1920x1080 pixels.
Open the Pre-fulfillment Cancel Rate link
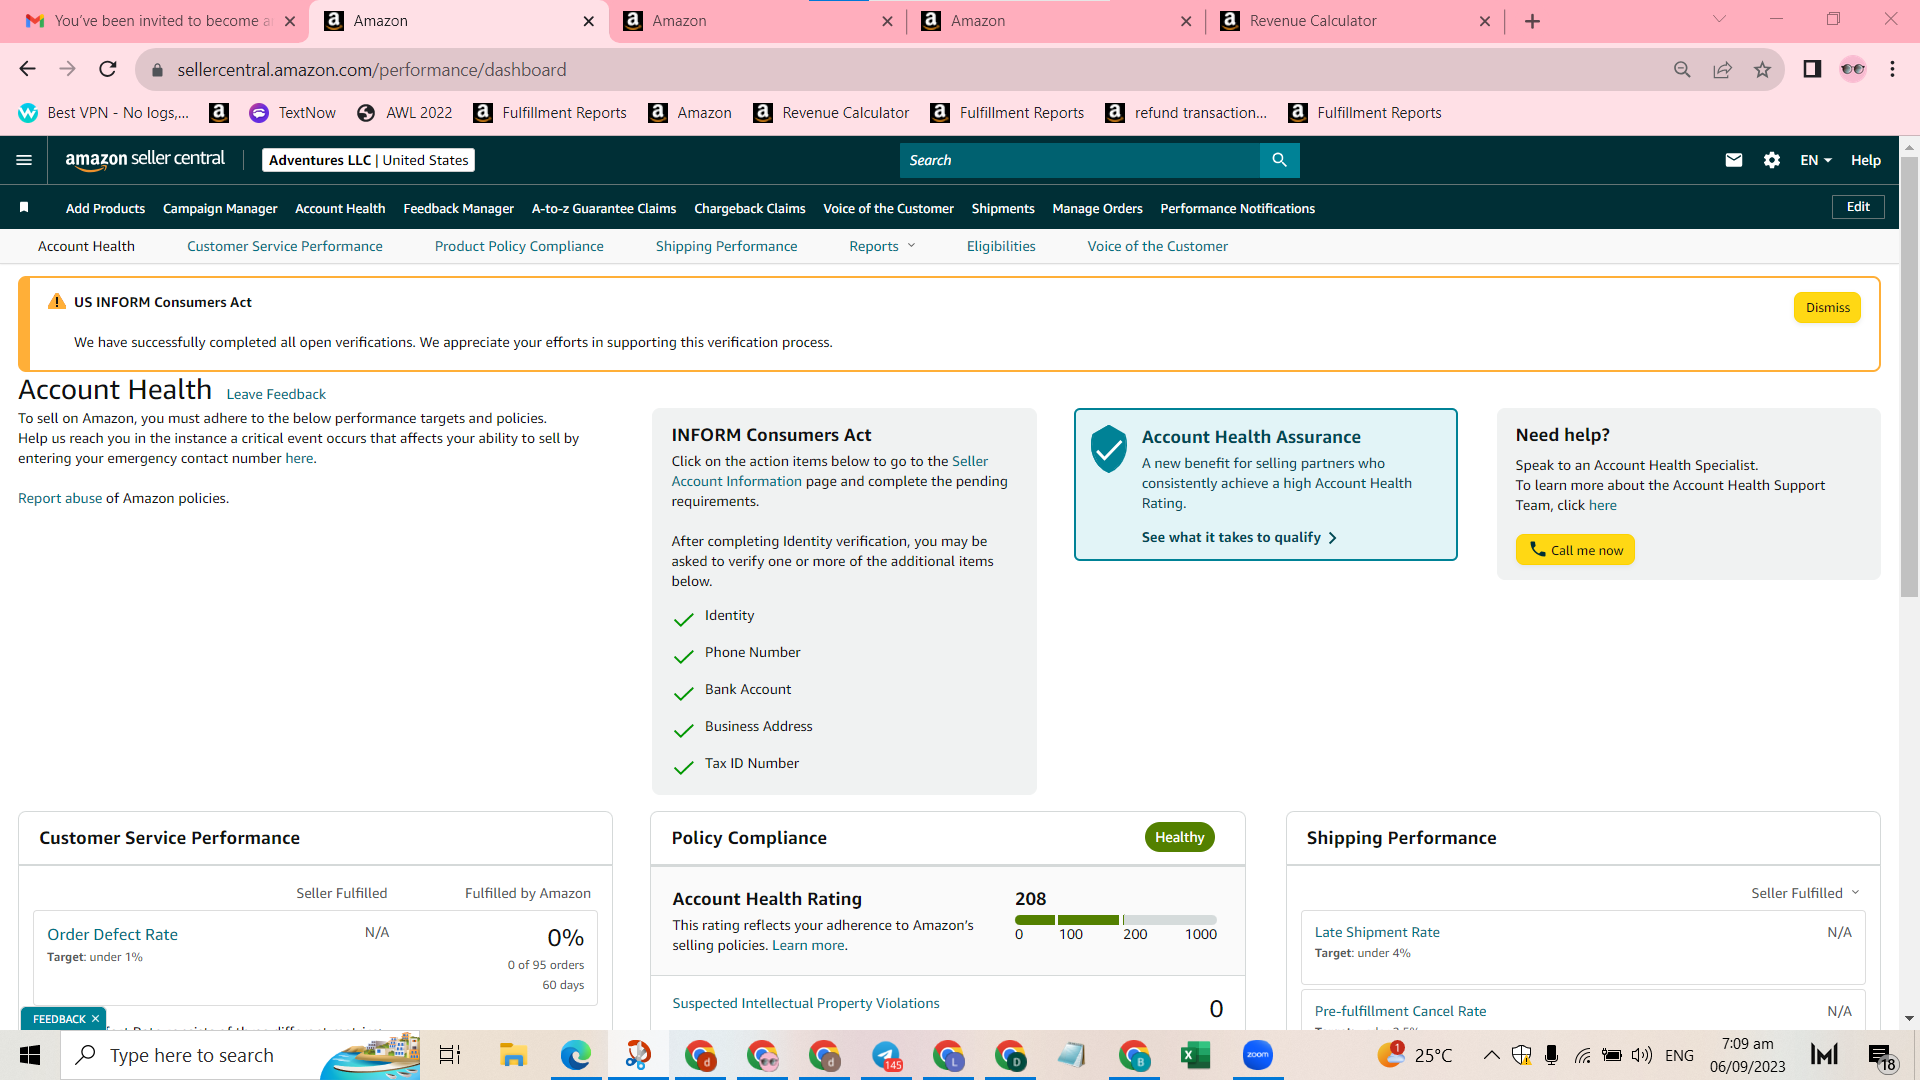1400,1011
